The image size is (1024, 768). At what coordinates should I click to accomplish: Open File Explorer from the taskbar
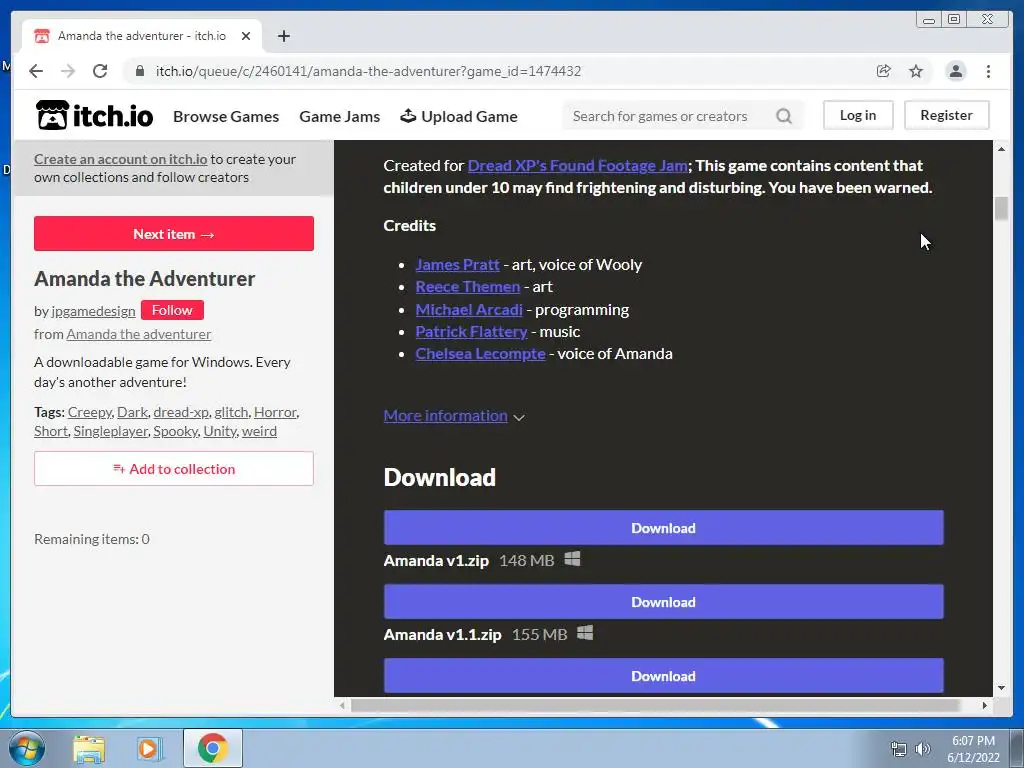point(89,748)
